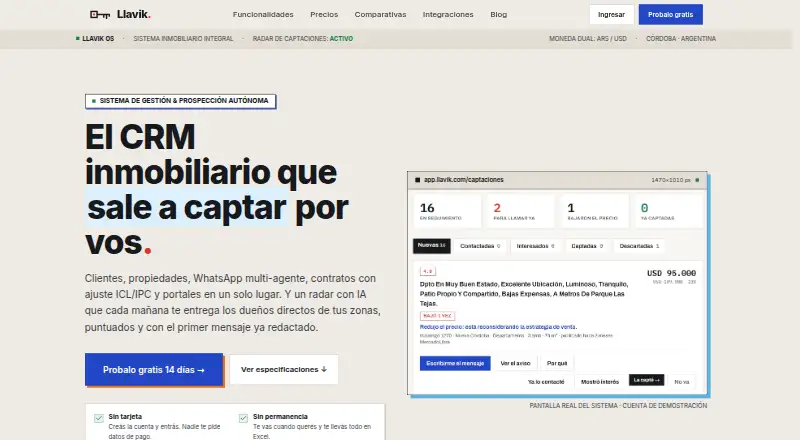Open the Descartadas tab
This screenshot has height=440, width=800.
[x=639, y=246]
